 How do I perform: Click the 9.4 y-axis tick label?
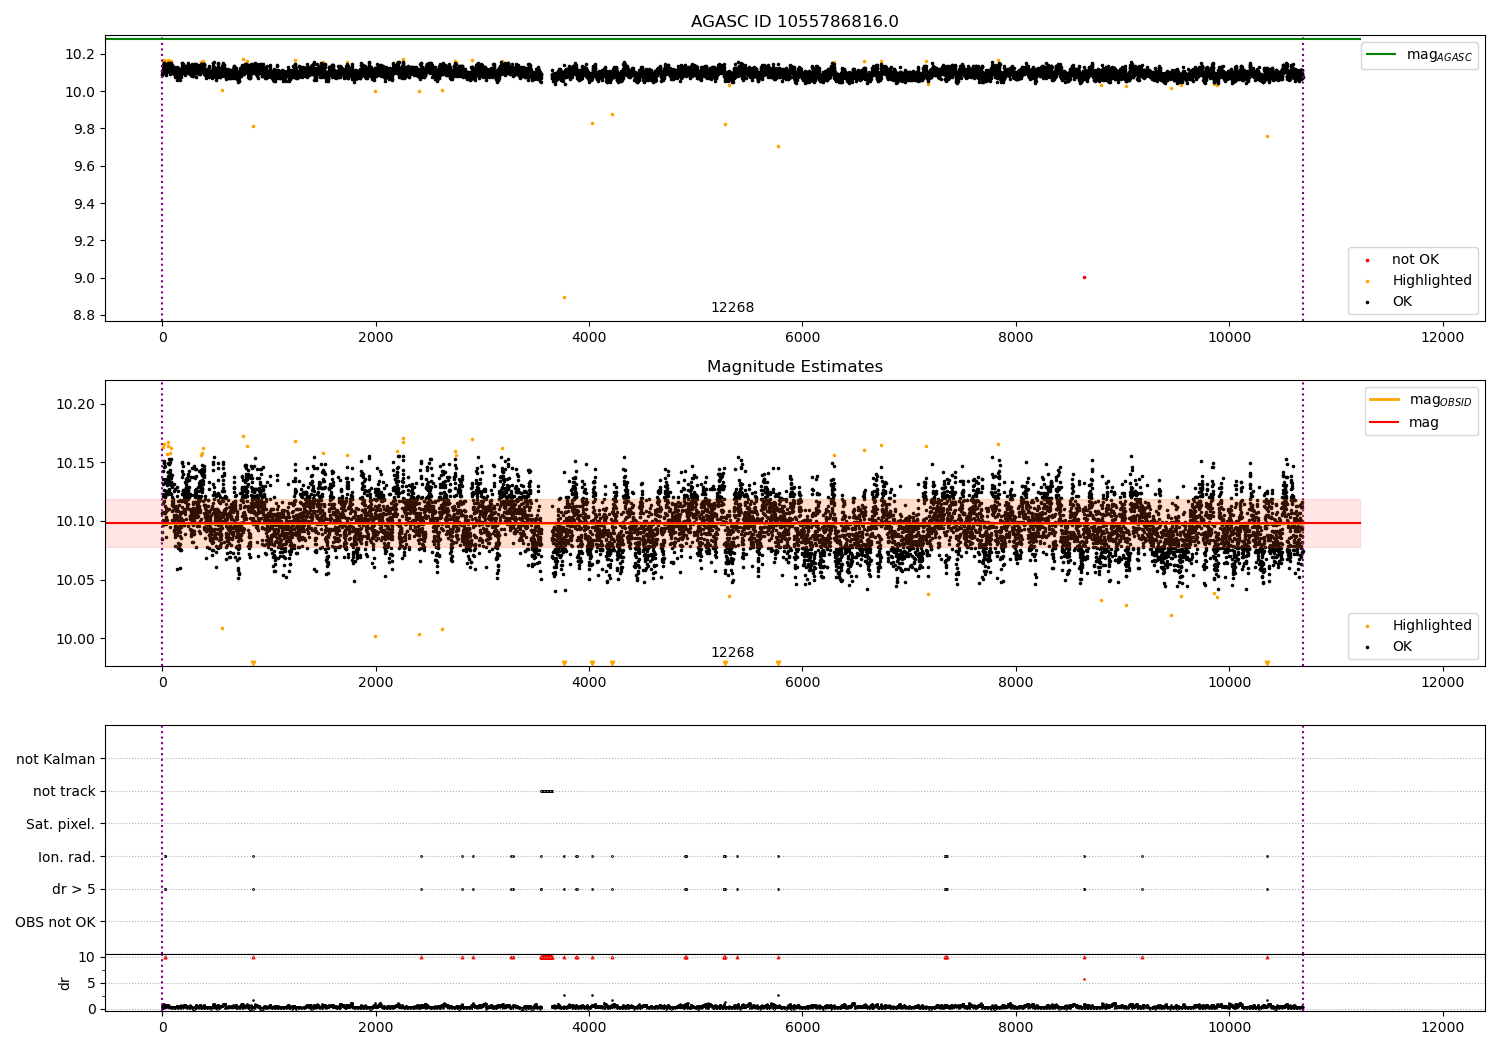point(84,204)
